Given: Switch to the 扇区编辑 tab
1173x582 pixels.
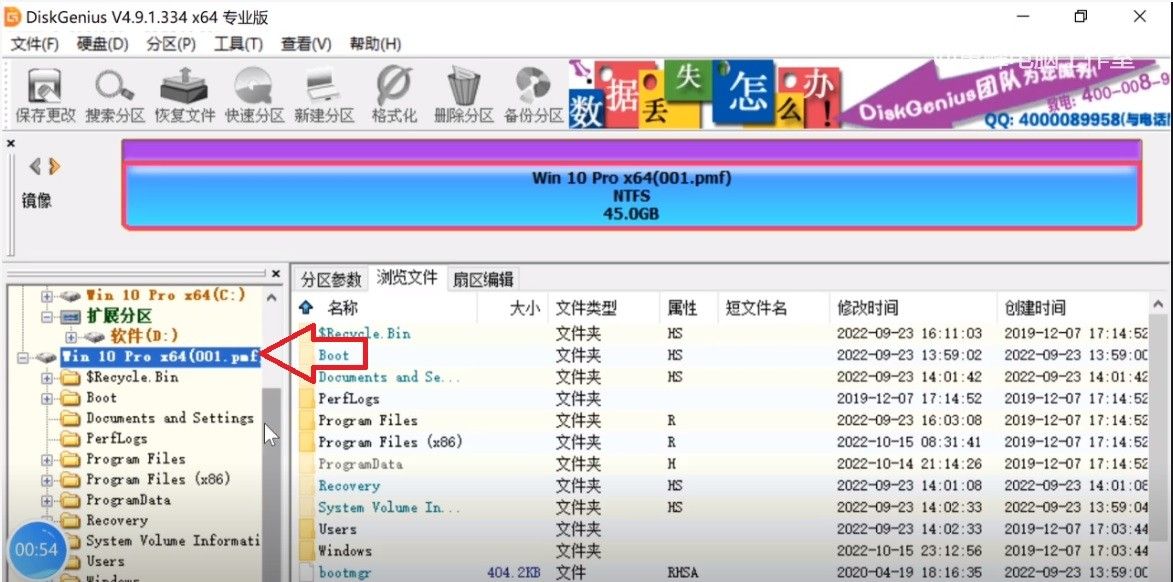Looking at the screenshot, I should 483,278.
